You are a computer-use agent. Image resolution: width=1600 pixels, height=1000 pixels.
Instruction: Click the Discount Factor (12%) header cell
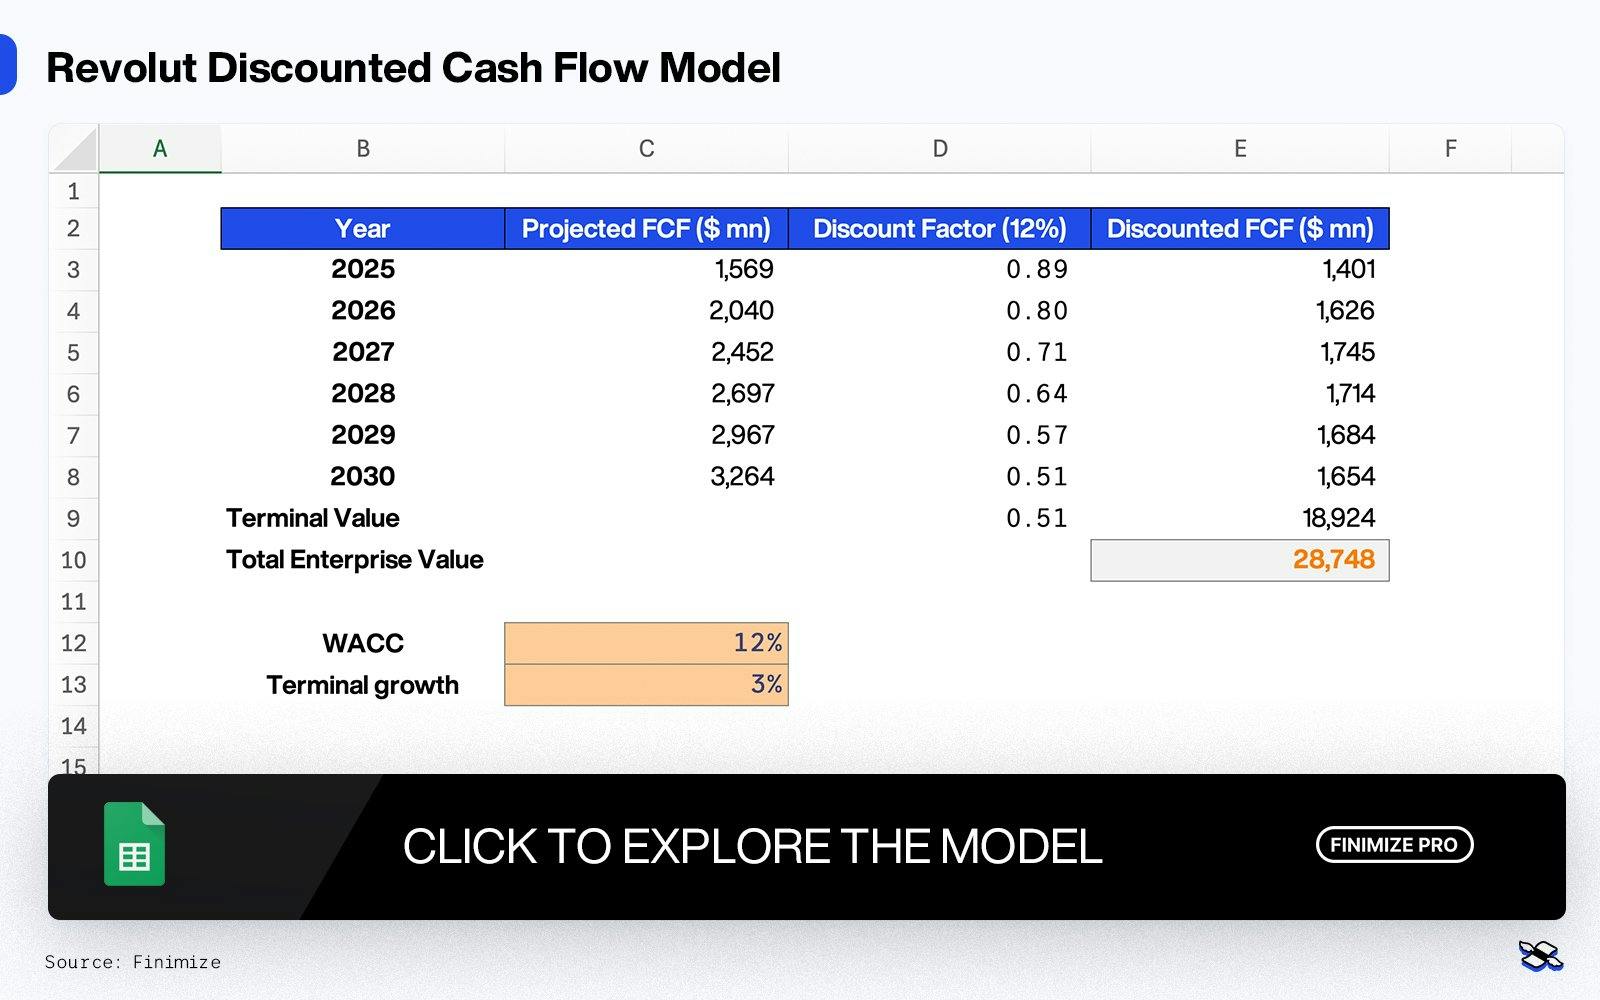tap(940, 229)
